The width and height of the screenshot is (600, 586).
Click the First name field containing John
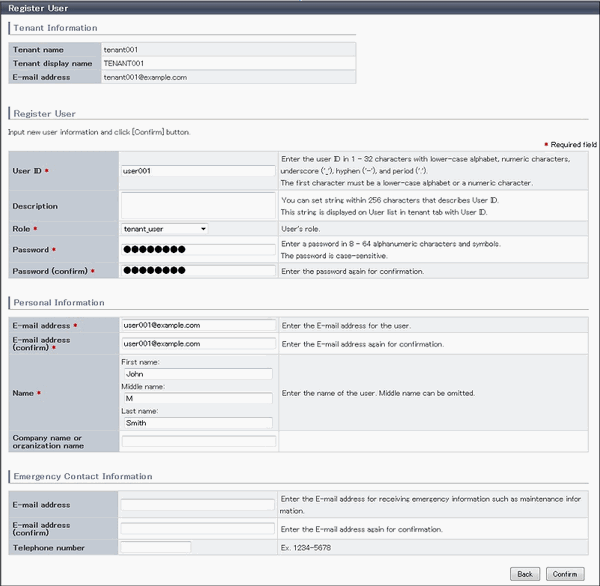pyautogui.click(x=198, y=374)
